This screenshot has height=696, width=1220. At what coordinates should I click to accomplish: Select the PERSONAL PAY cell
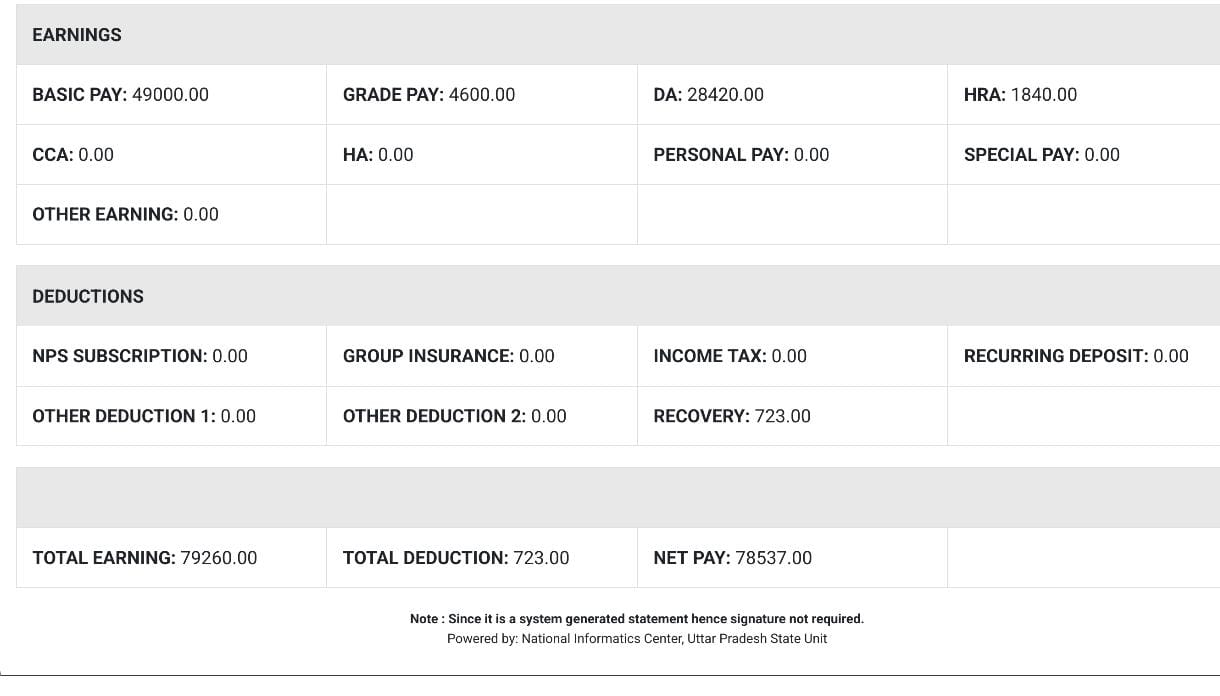tap(741, 155)
